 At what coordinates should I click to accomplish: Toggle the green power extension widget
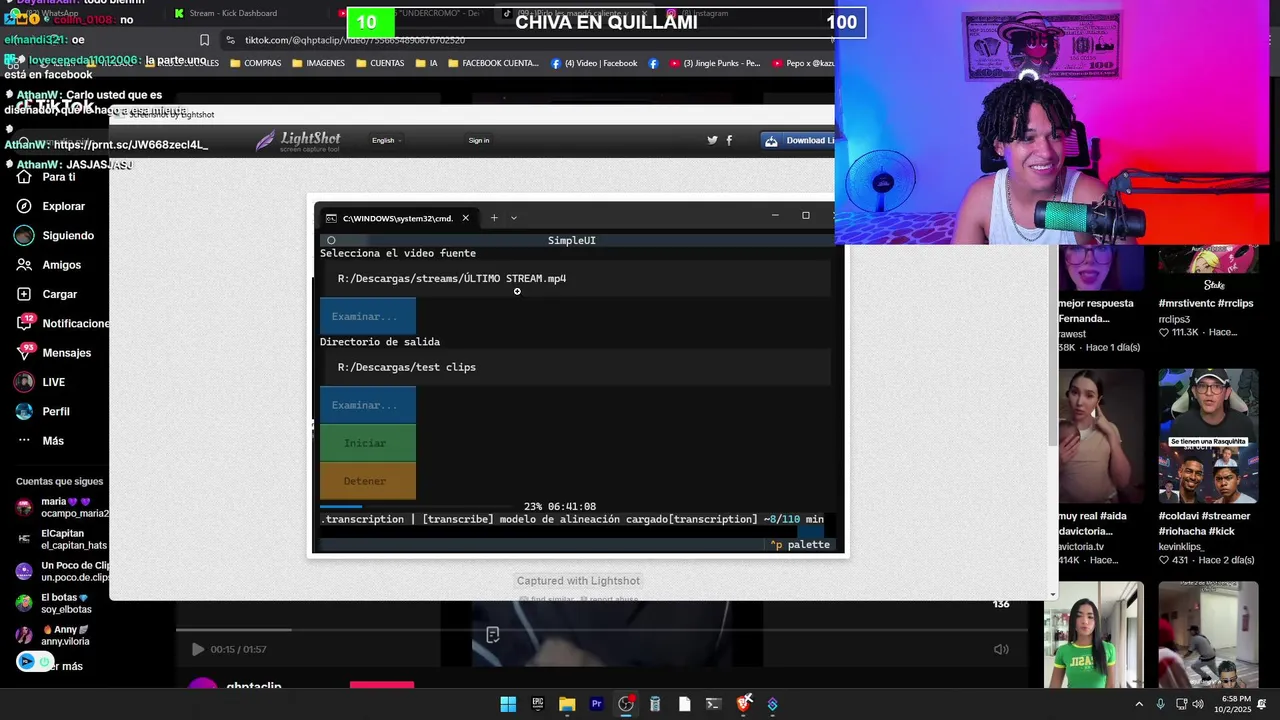[45, 661]
